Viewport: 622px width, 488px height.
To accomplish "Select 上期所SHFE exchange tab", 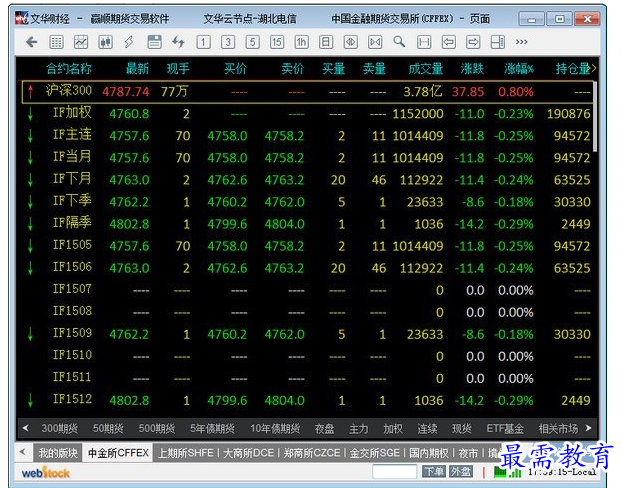I will [x=186, y=453].
